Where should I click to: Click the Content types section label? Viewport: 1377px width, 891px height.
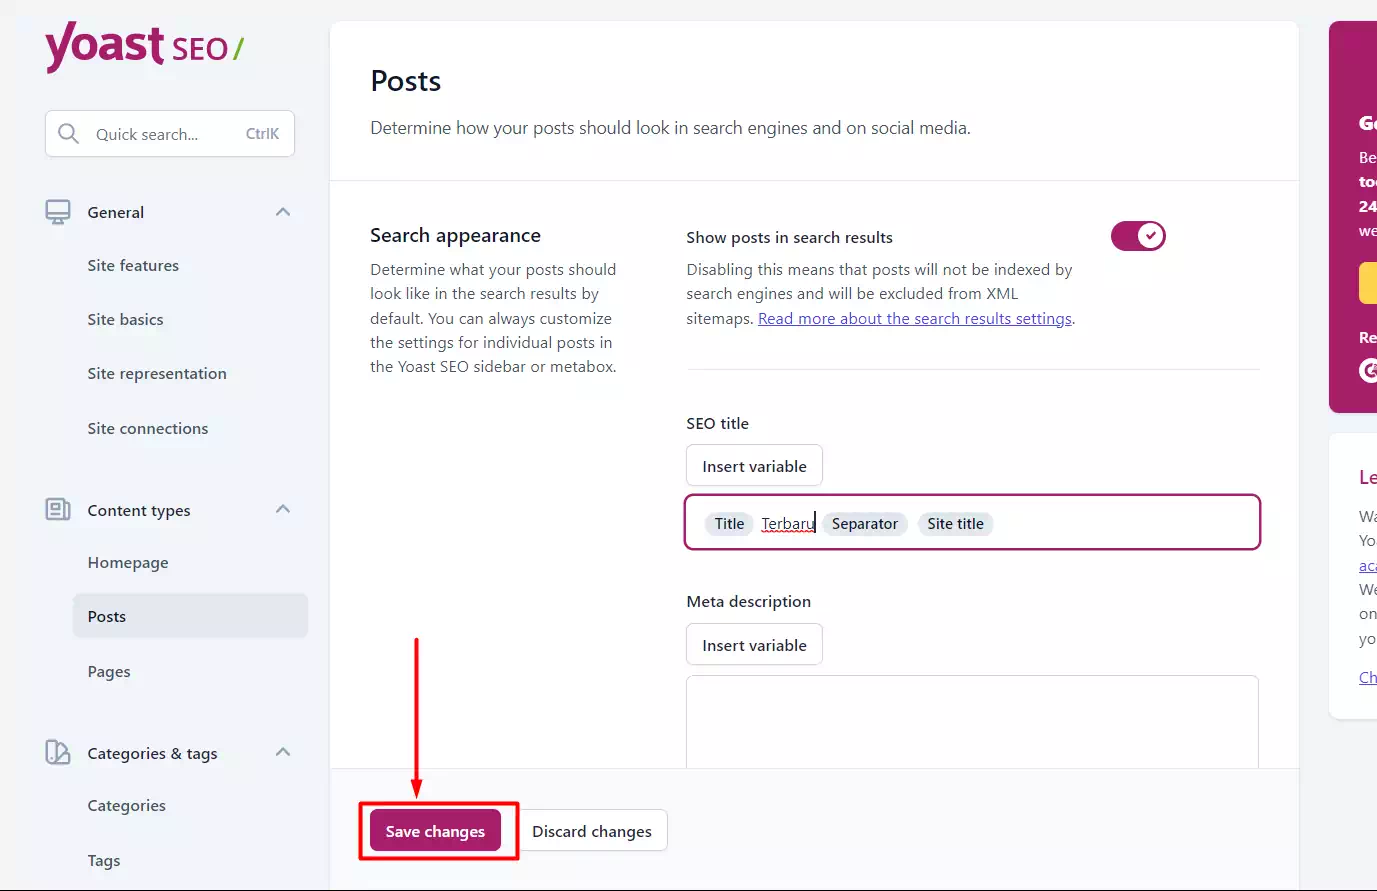[139, 510]
